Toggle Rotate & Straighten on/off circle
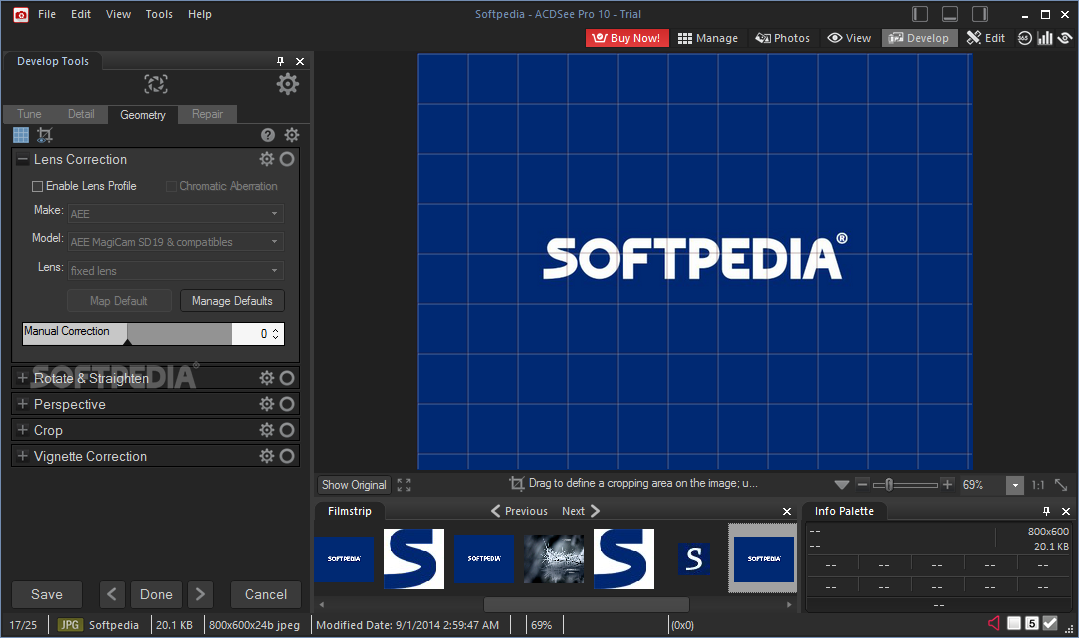Viewport: 1079px width, 638px height. 287,378
